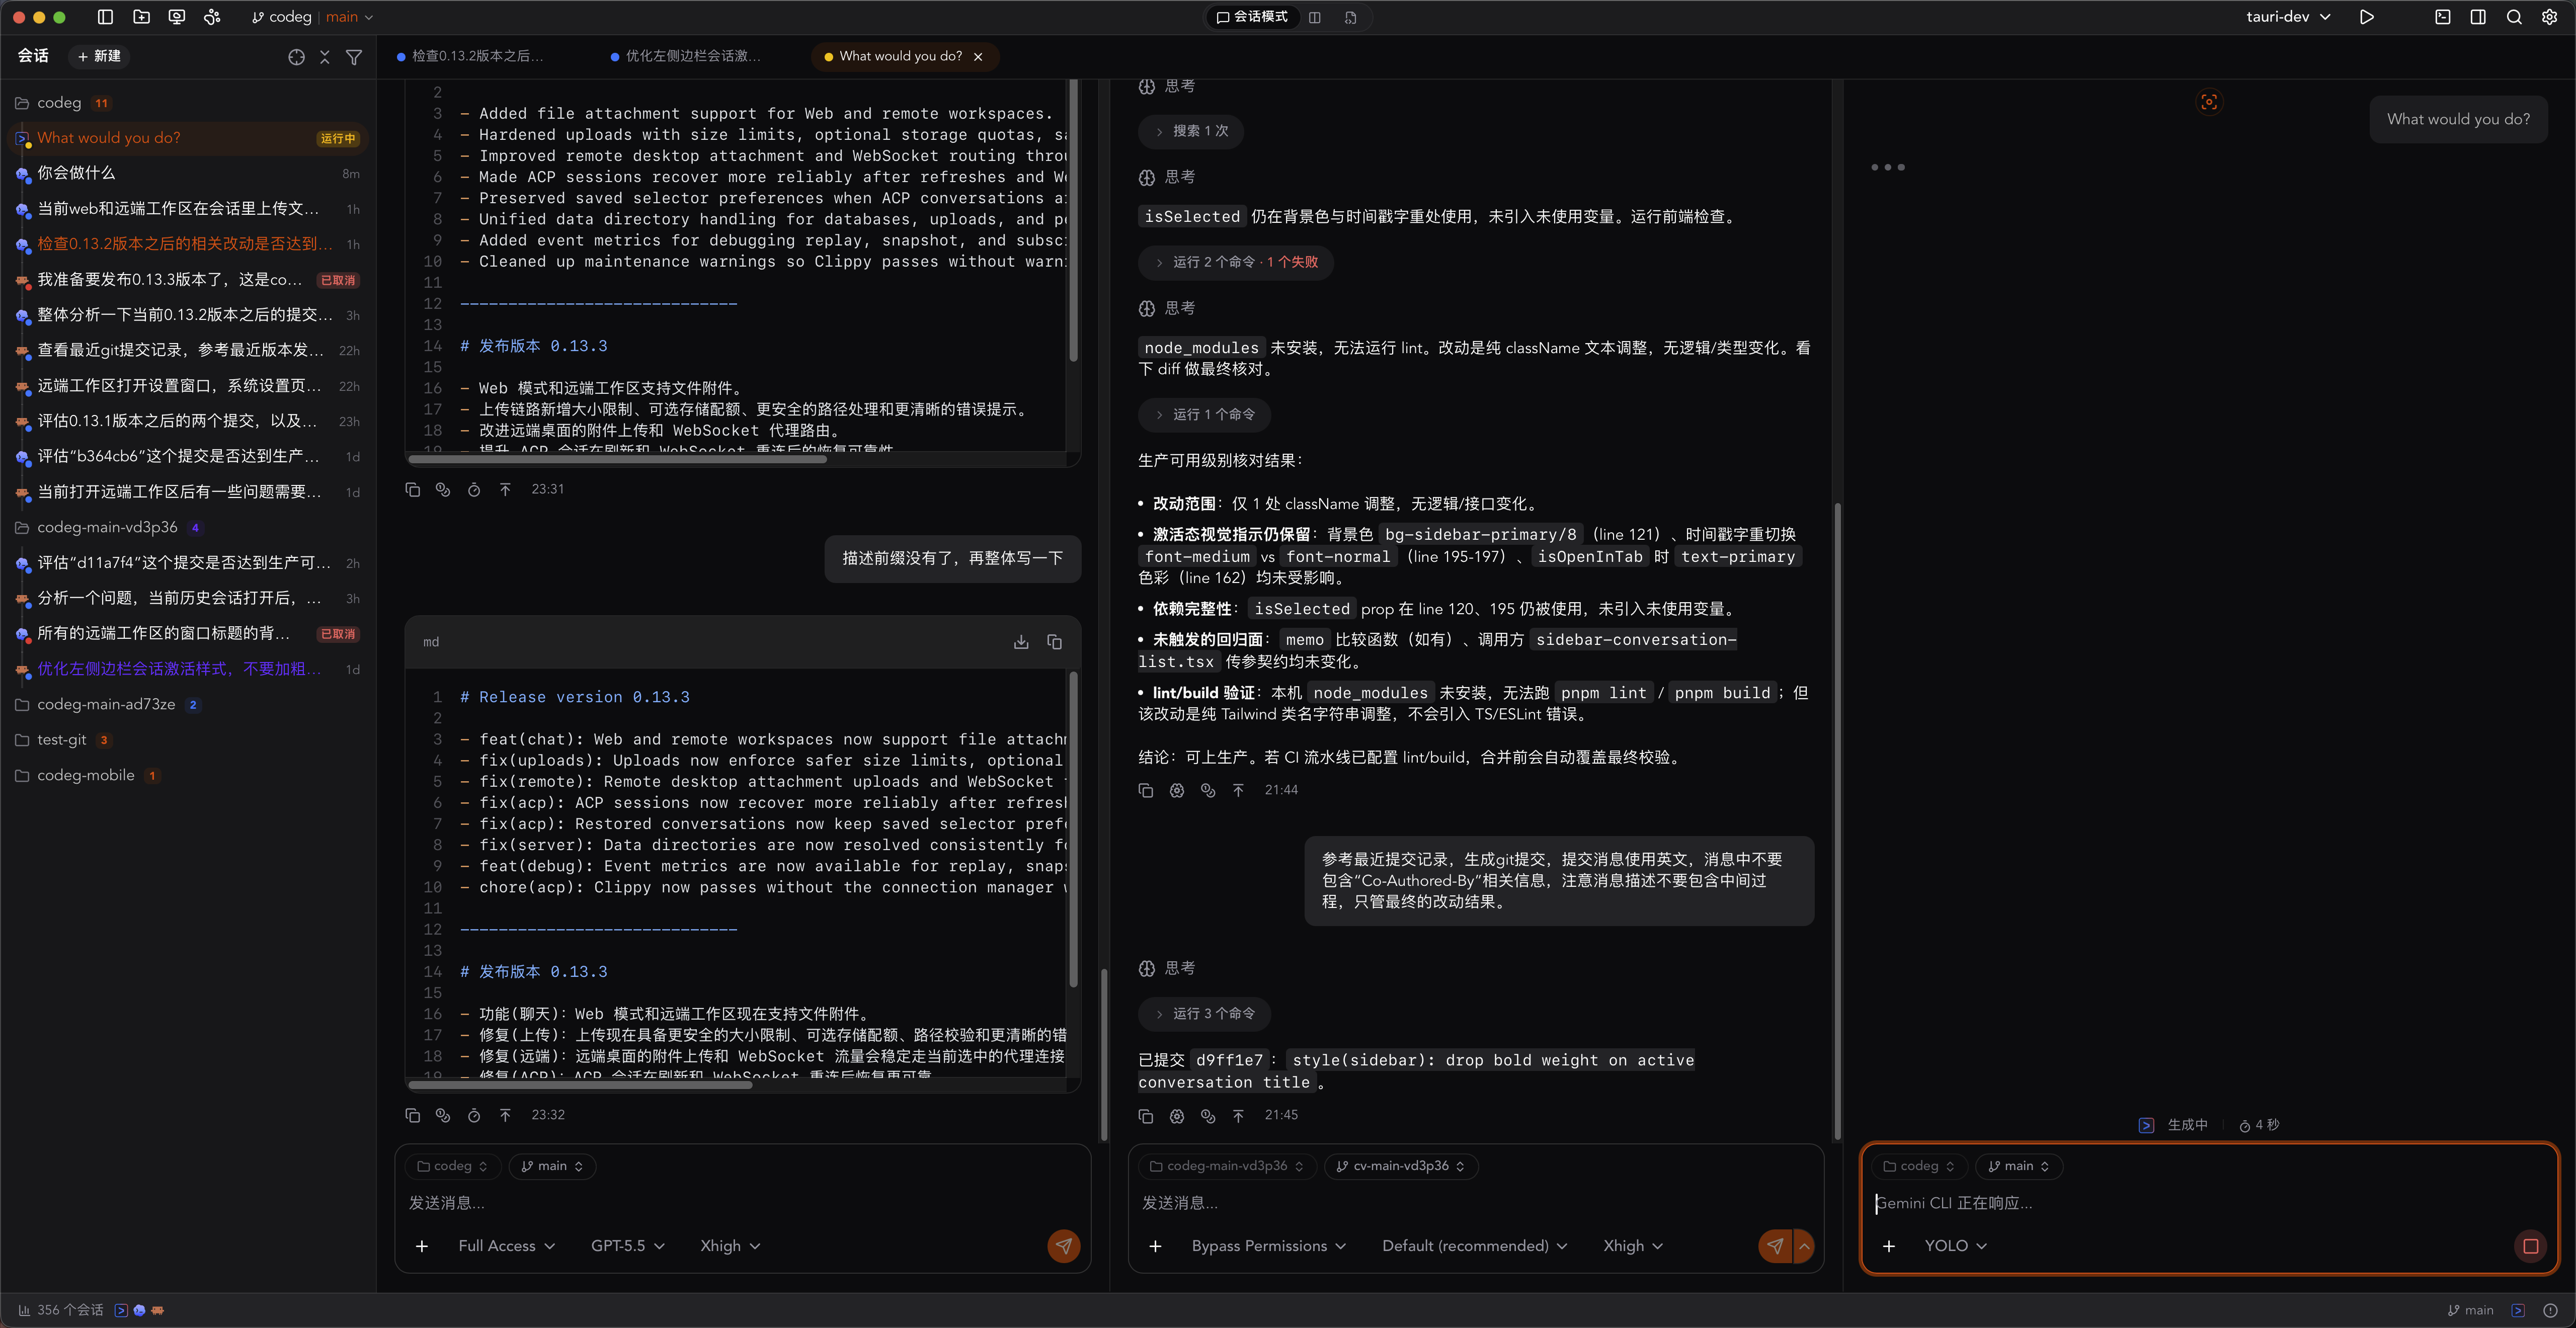The width and height of the screenshot is (2576, 1328).
Task: Open conversation 你会做什么
Action: [x=188, y=173]
